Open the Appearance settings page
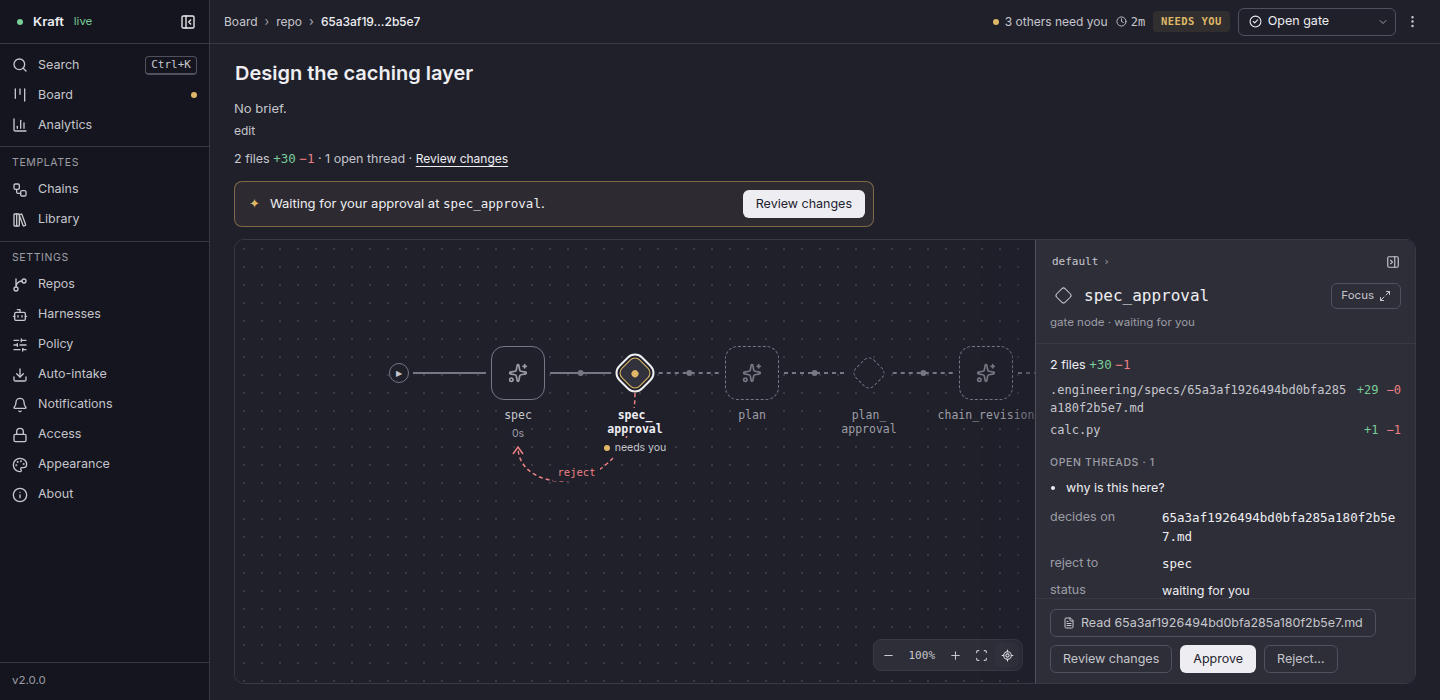Viewport: 1440px width, 700px height. pyautogui.click(x=104, y=464)
